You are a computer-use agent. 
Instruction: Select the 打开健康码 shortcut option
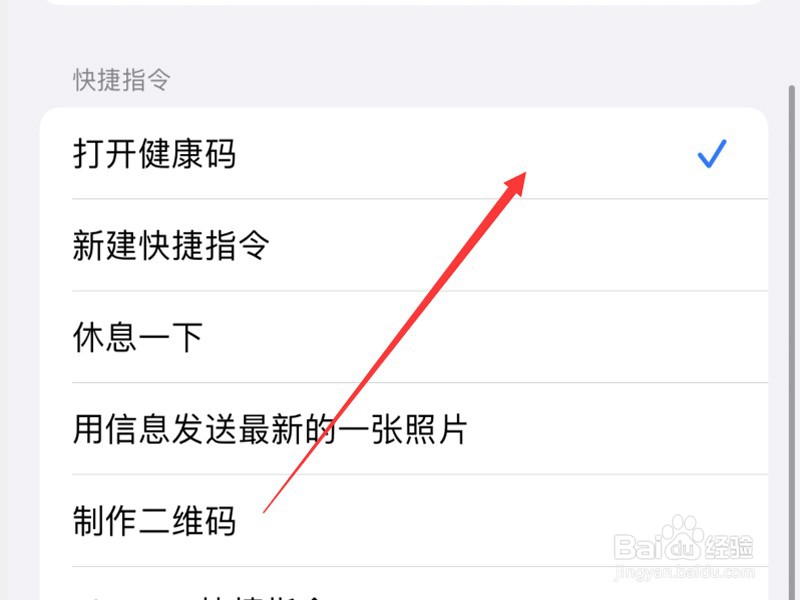[x=404, y=154]
